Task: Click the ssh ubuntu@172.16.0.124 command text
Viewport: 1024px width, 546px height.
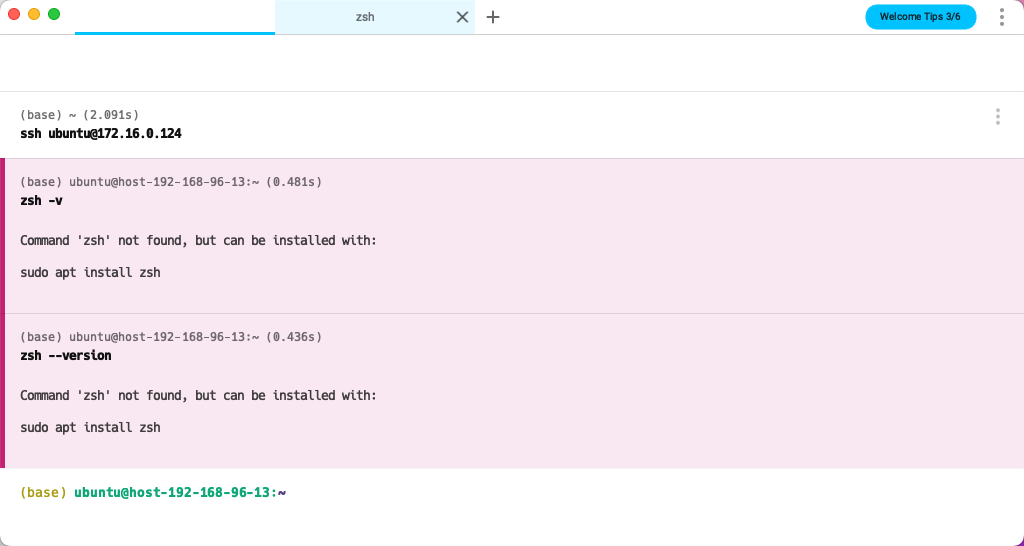Action: point(101,134)
